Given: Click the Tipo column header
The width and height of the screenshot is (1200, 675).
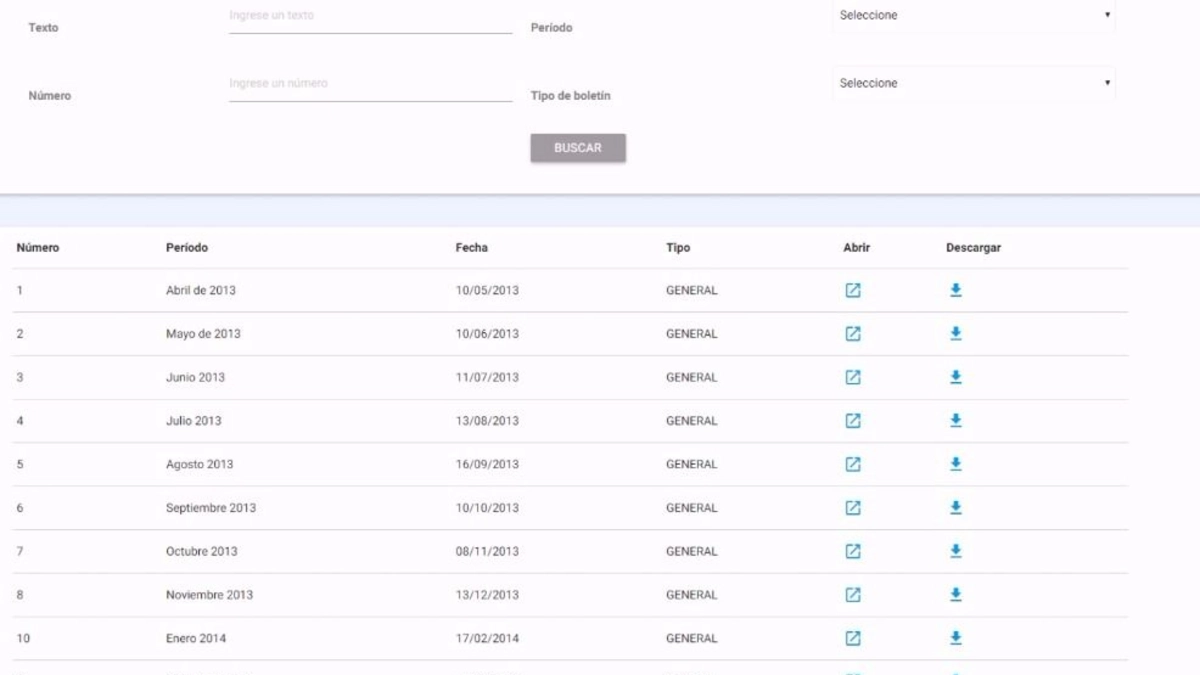Looking at the screenshot, I should tap(678, 248).
